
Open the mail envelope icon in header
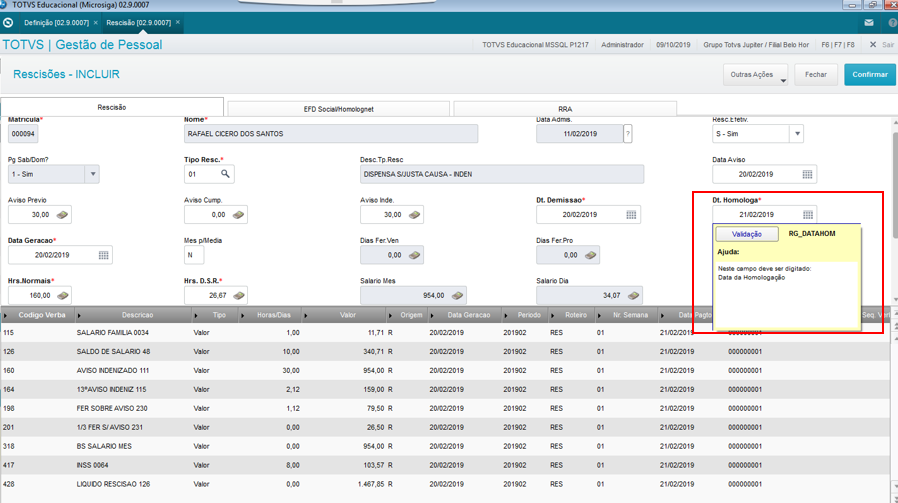click(x=869, y=23)
